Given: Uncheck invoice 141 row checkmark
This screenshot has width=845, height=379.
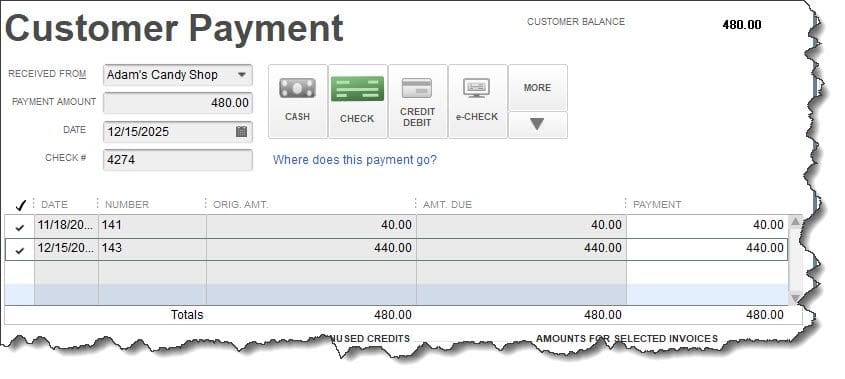Looking at the screenshot, I should tap(20, 228).
